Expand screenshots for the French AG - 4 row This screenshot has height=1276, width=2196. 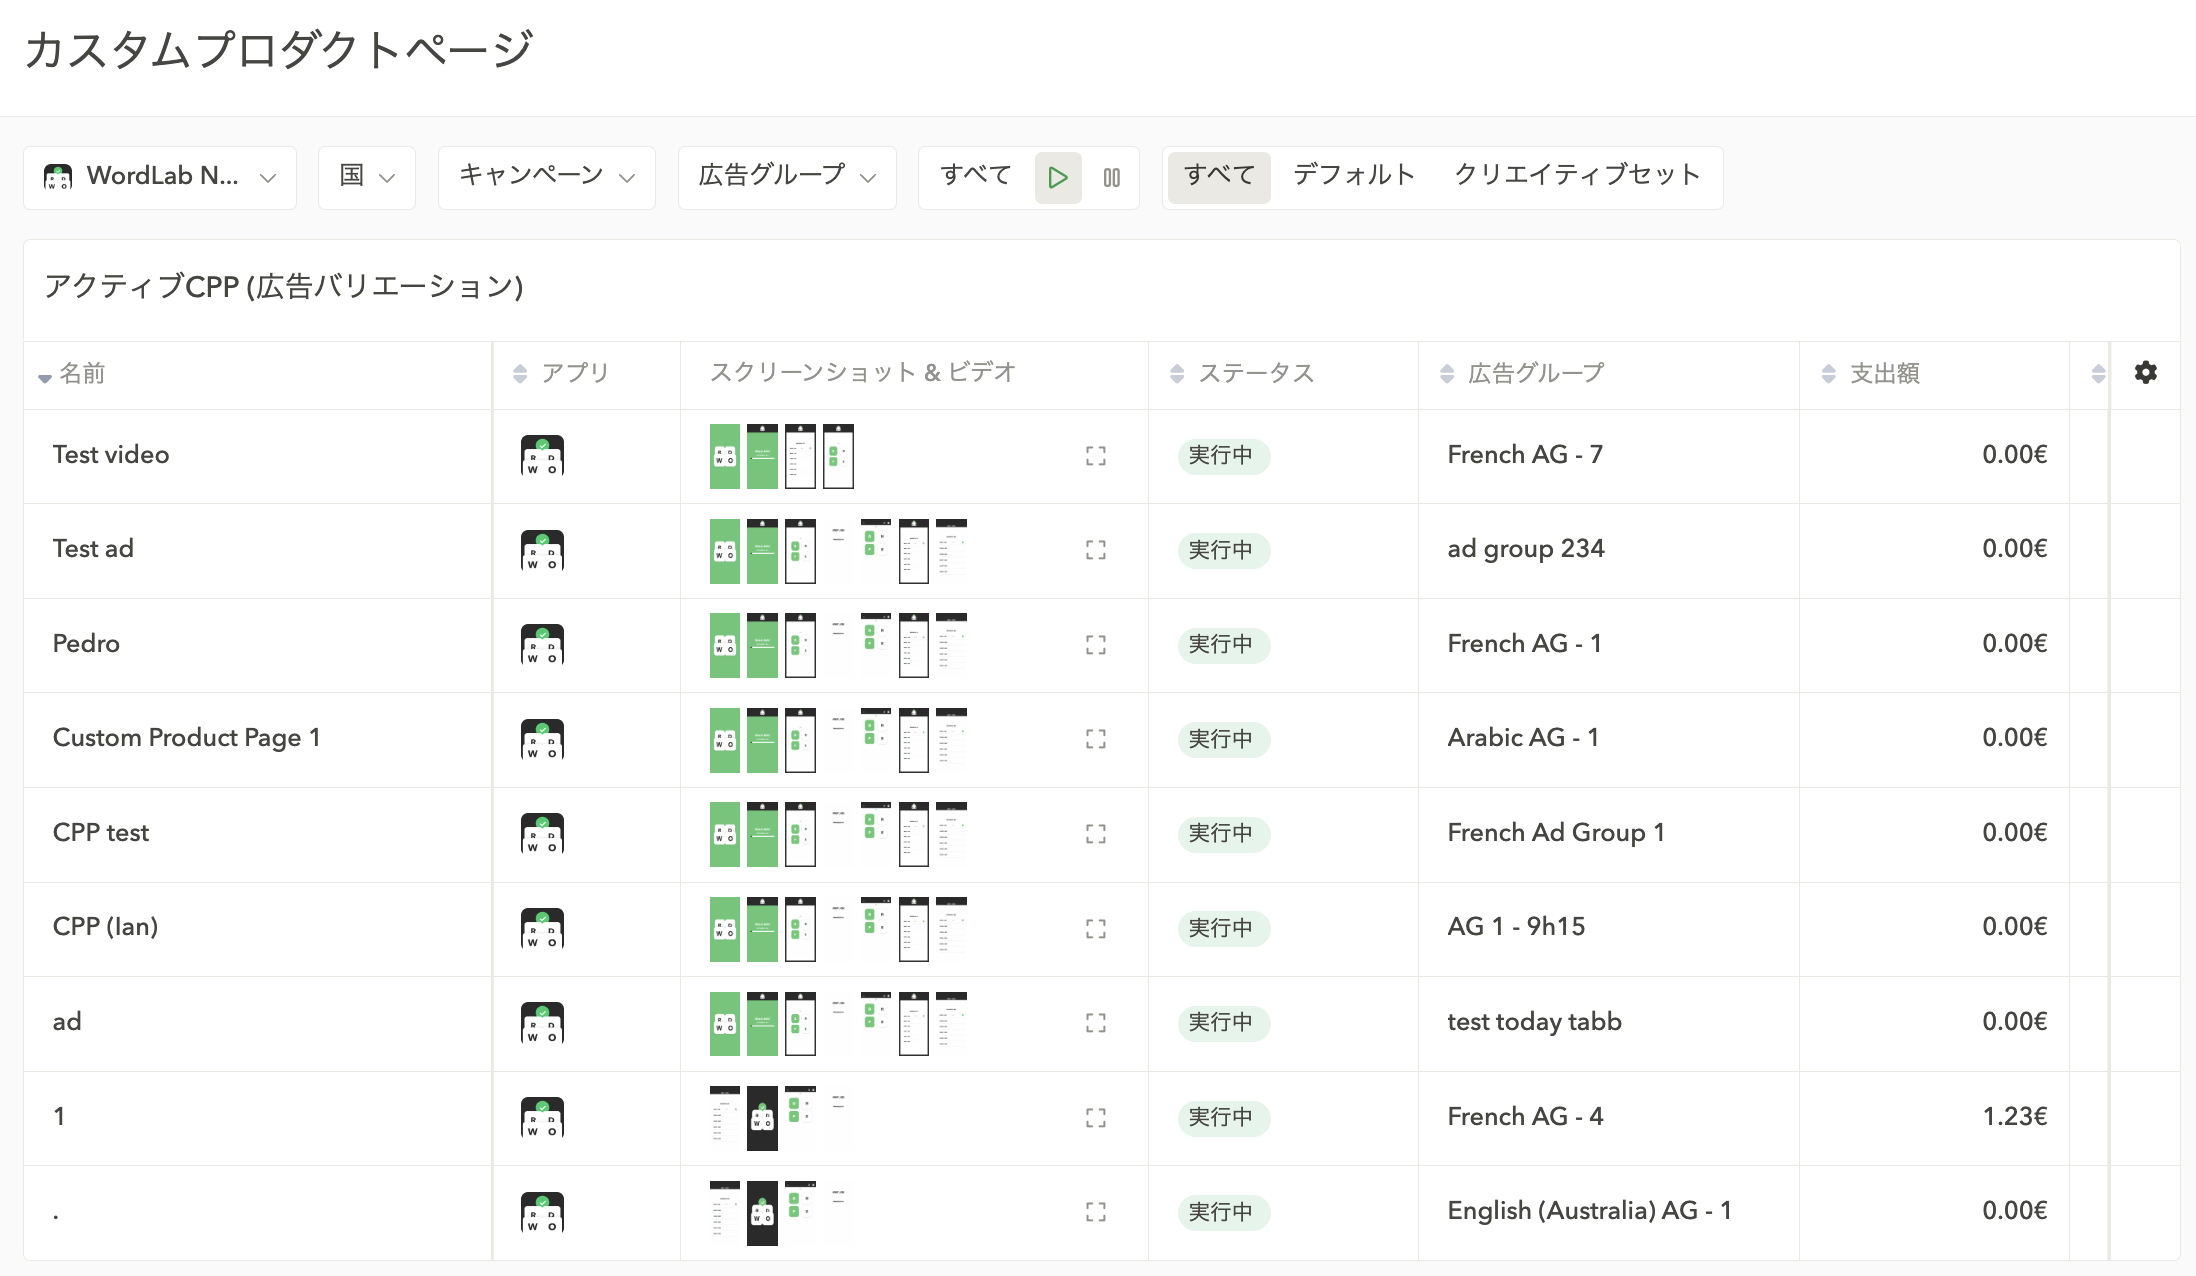(1096, 1117)
